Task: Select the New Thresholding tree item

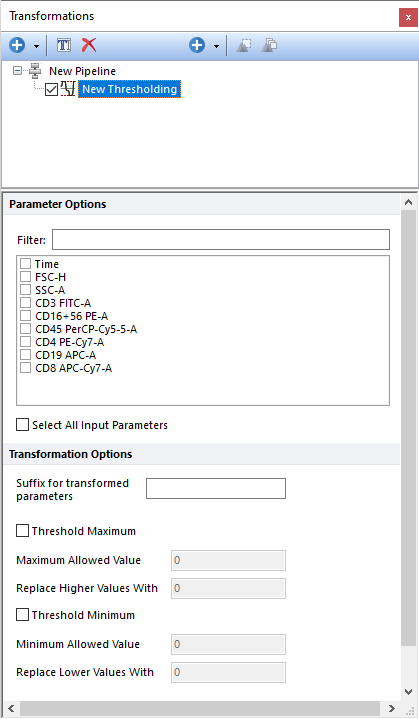Action: pyautogui.click(x=129, y=89)
